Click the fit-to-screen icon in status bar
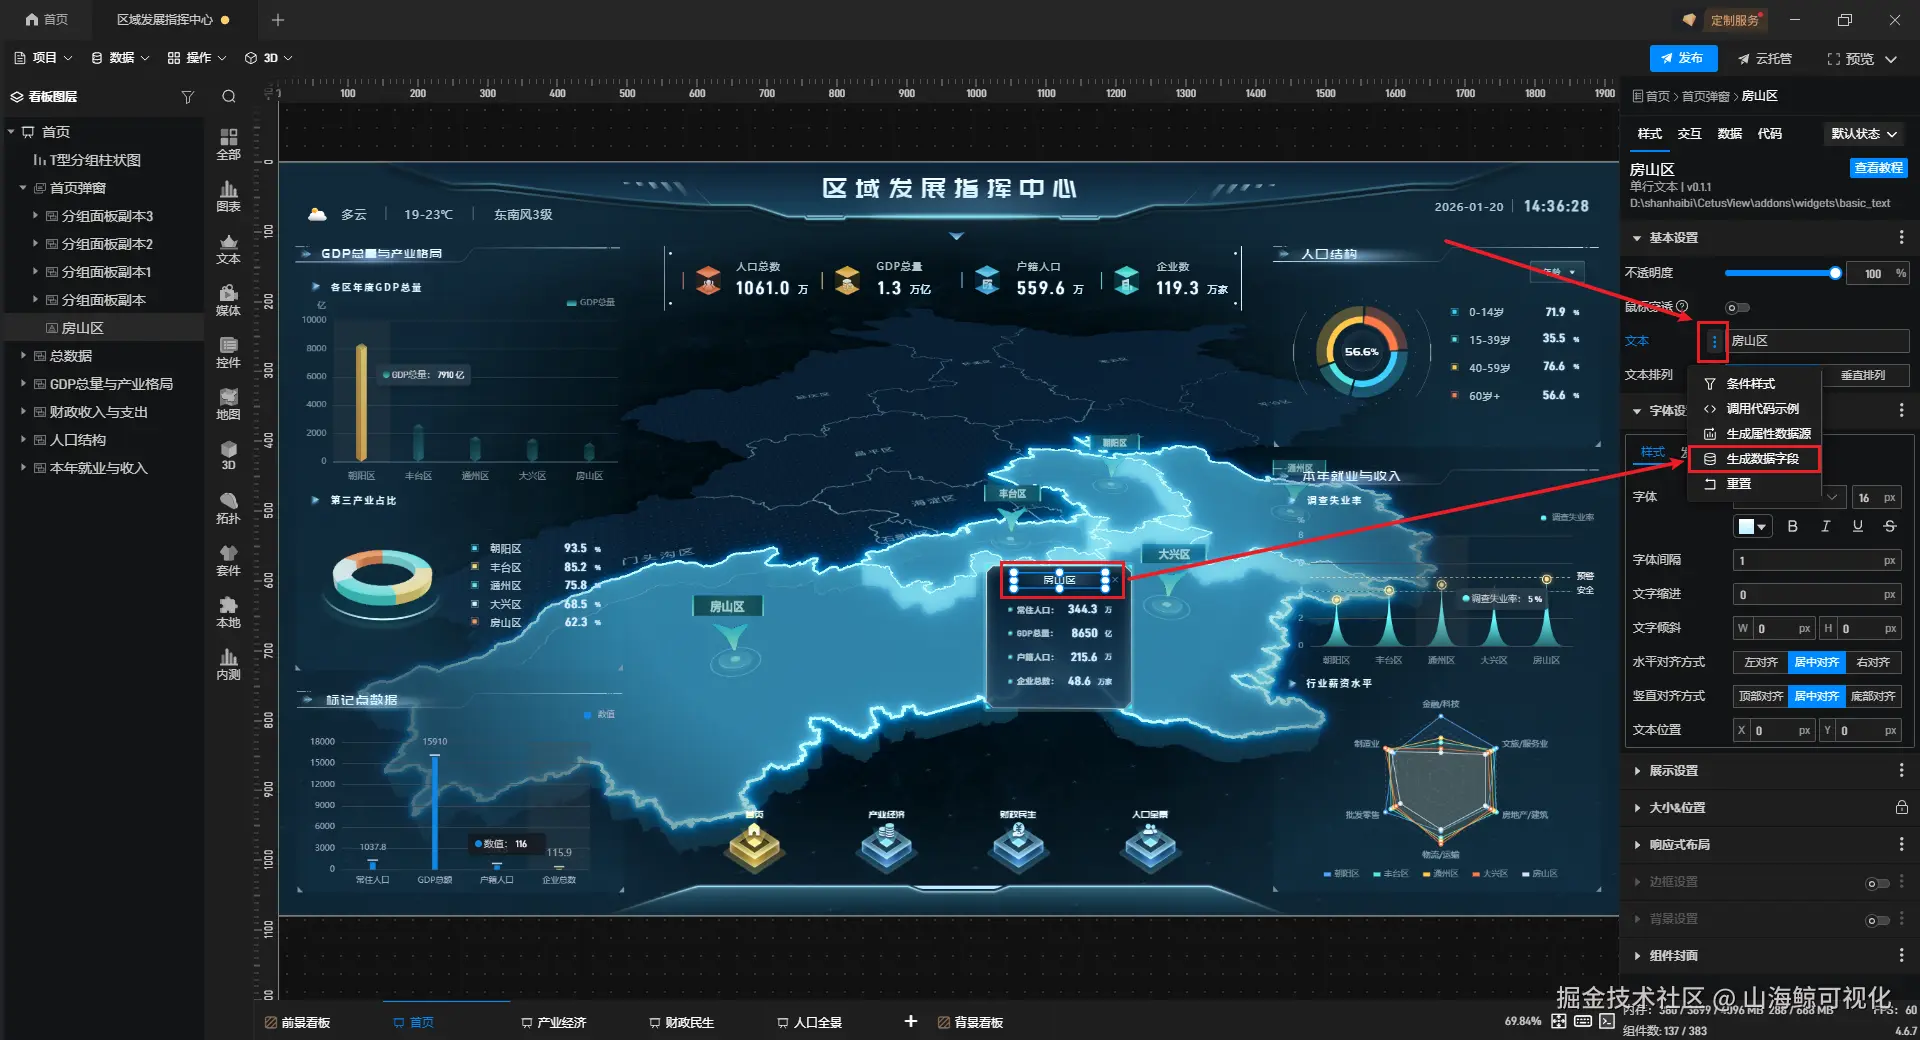This screenshot has height=1040, width=1920. 1559,1021
